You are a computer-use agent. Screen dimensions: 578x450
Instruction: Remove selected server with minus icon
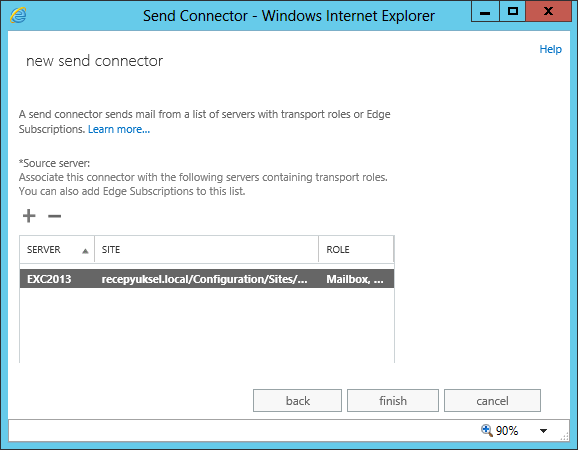coord(55,216)
